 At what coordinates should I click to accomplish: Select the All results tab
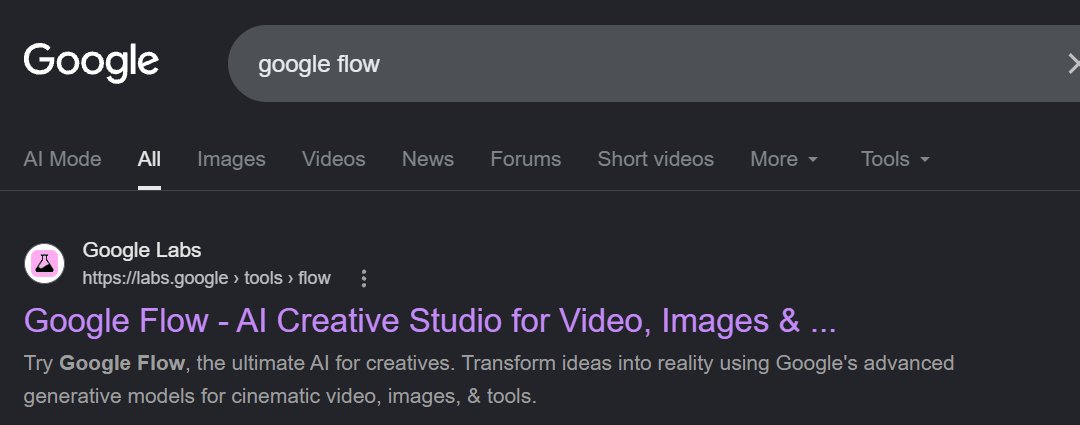pyautogui.click(x=149, y=159)
